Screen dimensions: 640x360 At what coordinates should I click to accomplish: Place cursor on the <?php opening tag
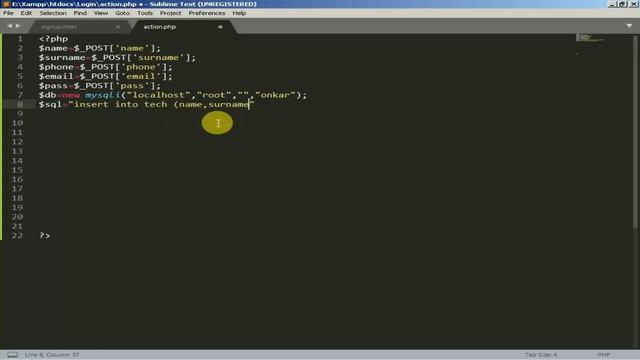(x=53, y=39)
